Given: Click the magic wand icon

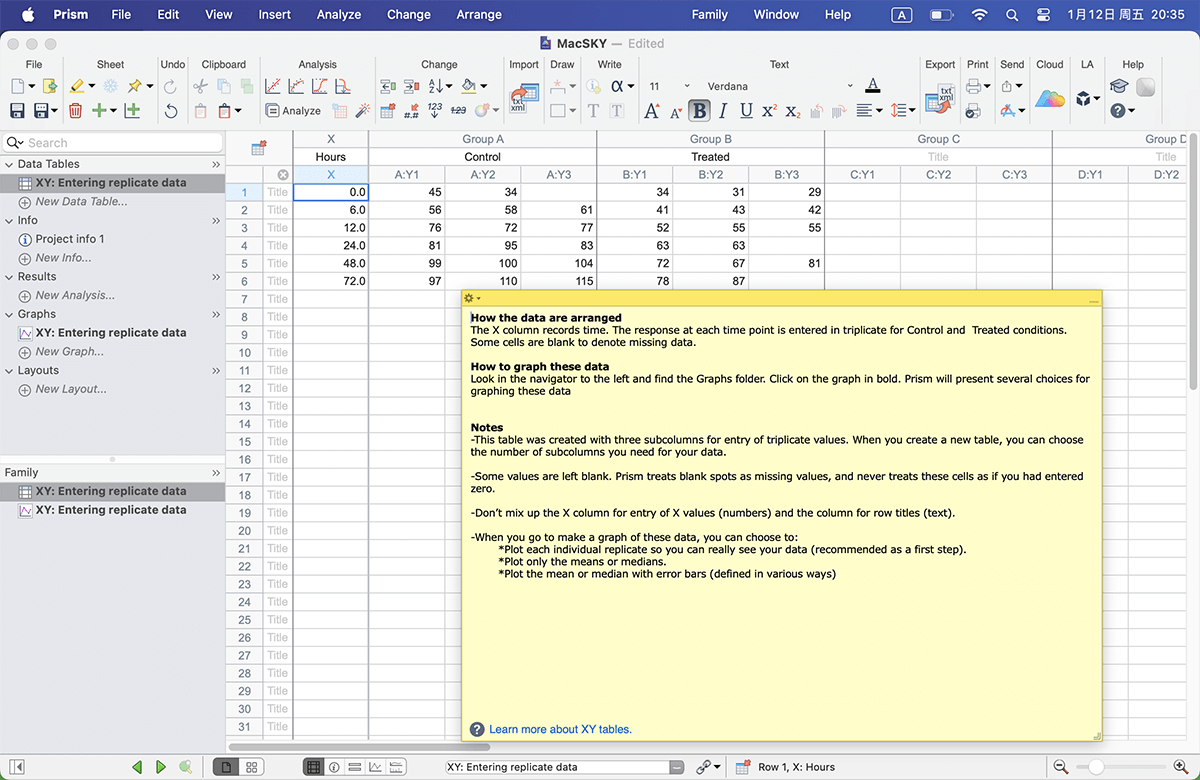Looking at the screenshot, I should 362,111.
